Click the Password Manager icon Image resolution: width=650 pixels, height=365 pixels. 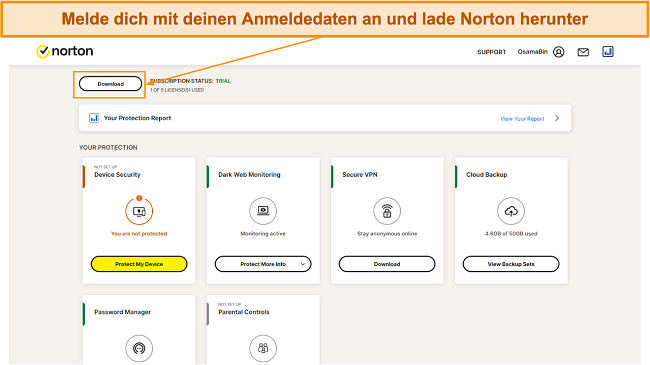coord(139,348)
